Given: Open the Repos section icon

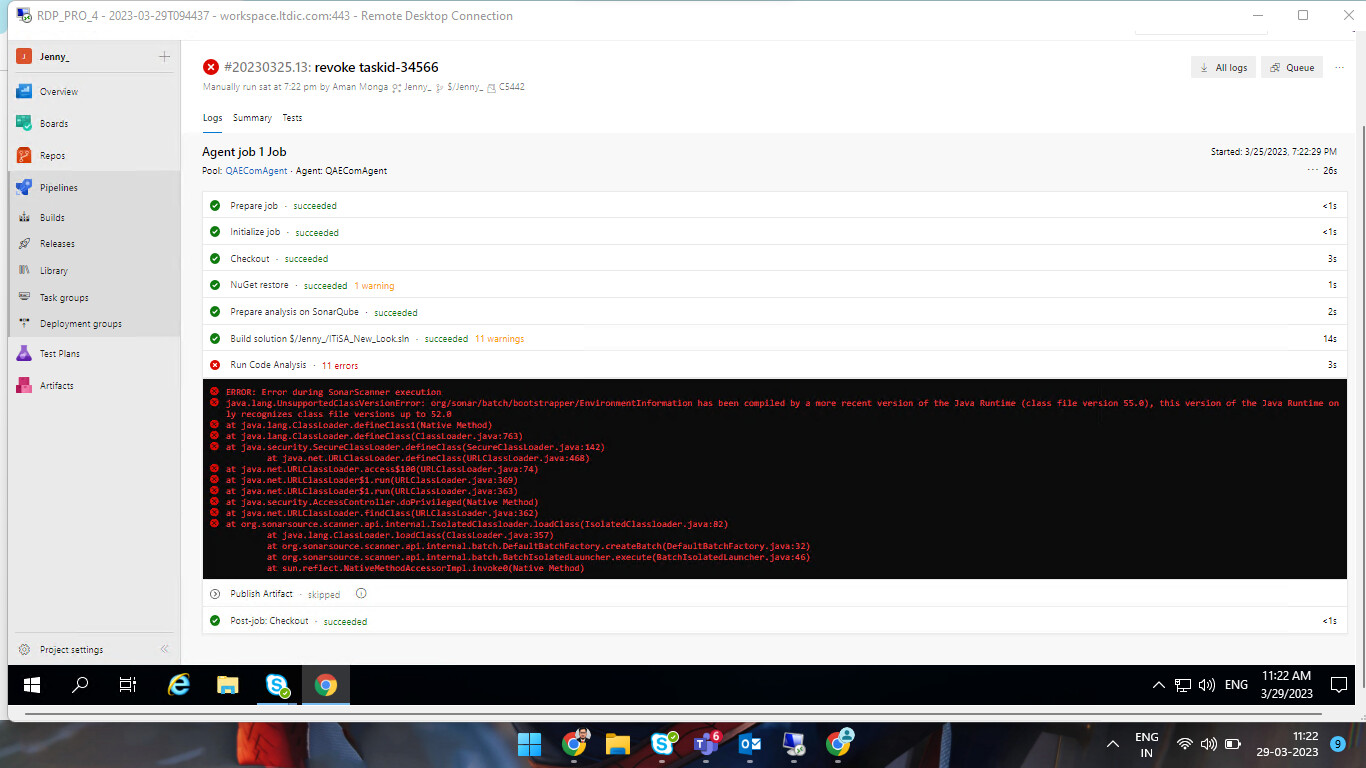Looking at the screenshot, I should (x=22, y=155).
